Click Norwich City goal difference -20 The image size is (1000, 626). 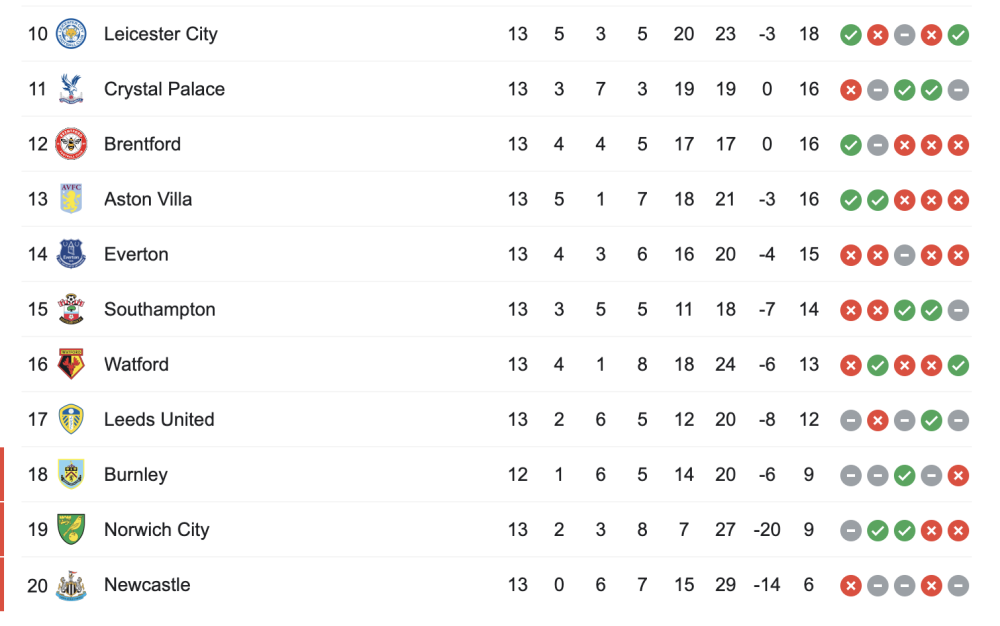pyautogui.click(x=767, y=530)
